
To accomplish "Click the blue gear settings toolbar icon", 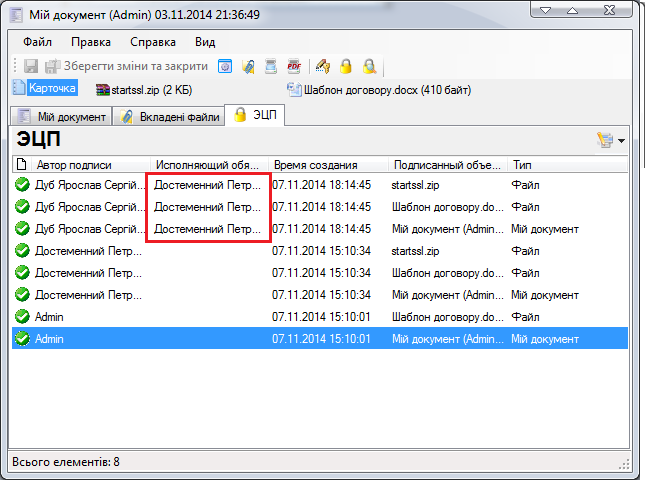I will pyautogui.click(x=225, y=66).
